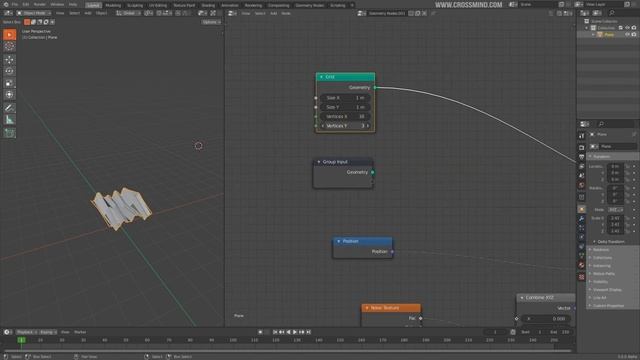Screen dimensions: 640x360
Task: Toggle use preview range clock icon
Action: [x=513, y=332]
